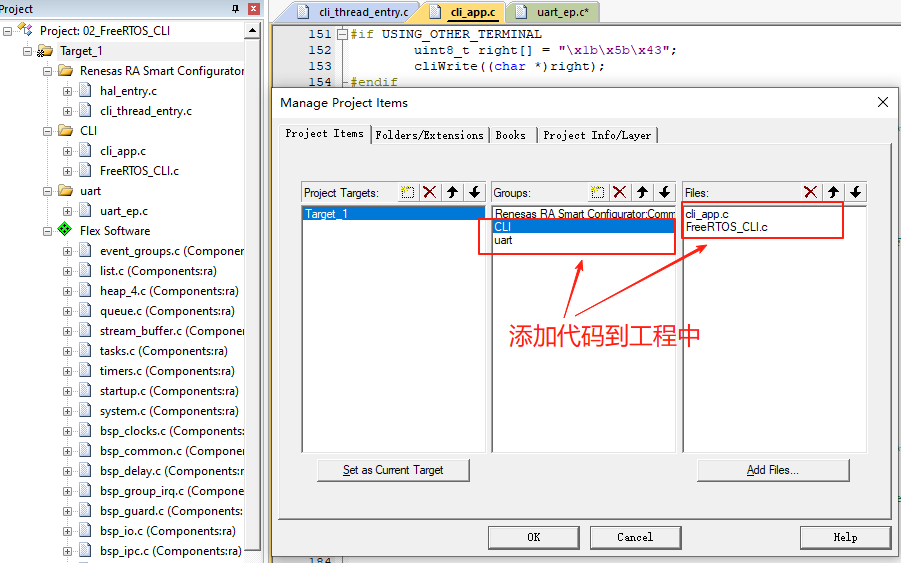Screen dimensions: 901x563
Task: Move the file up in Files list
Action: coord(833,192)
